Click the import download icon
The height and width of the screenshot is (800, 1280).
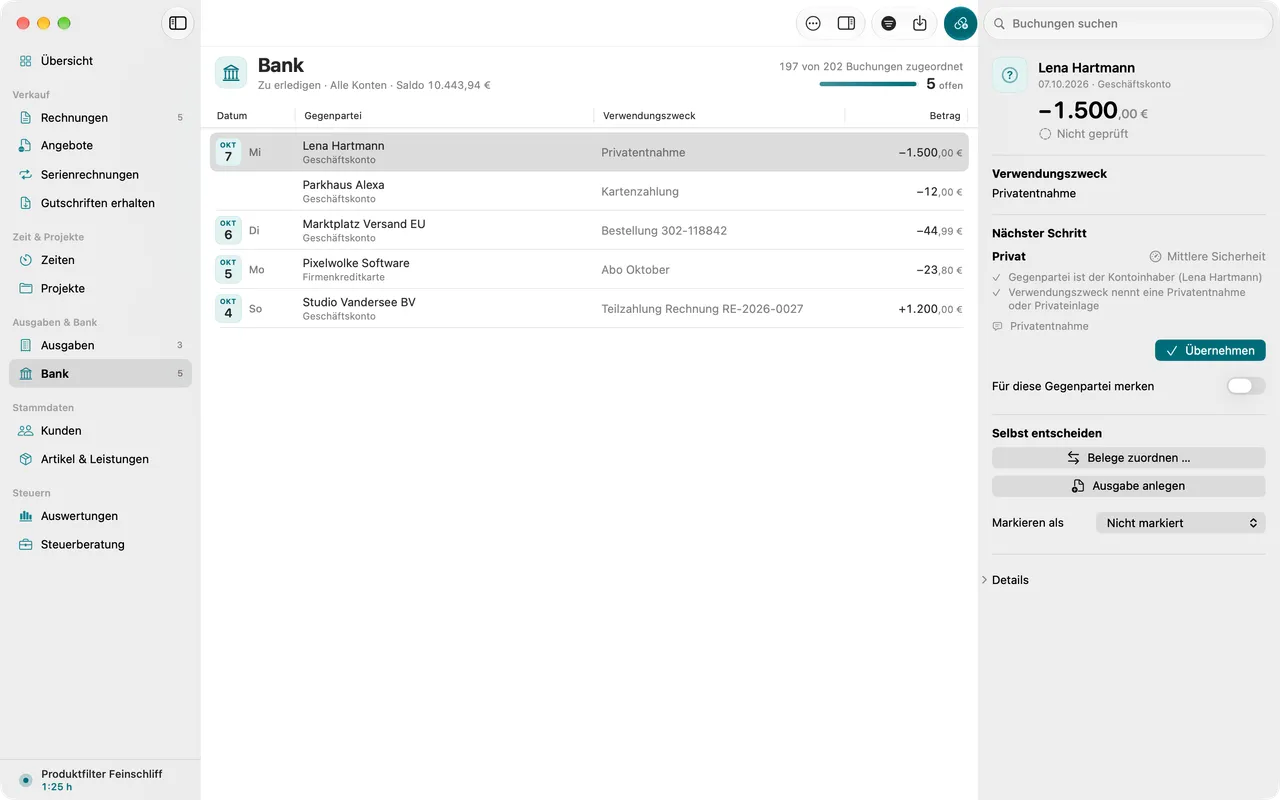pyautogui.click(x=920, y=23)
